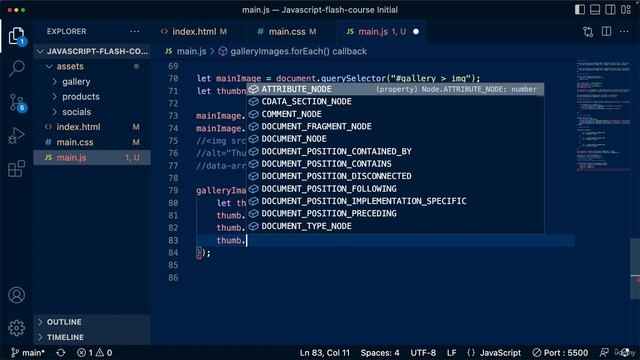Expand the TIMELINE section

pyautogui.click(x=92, y=337)
